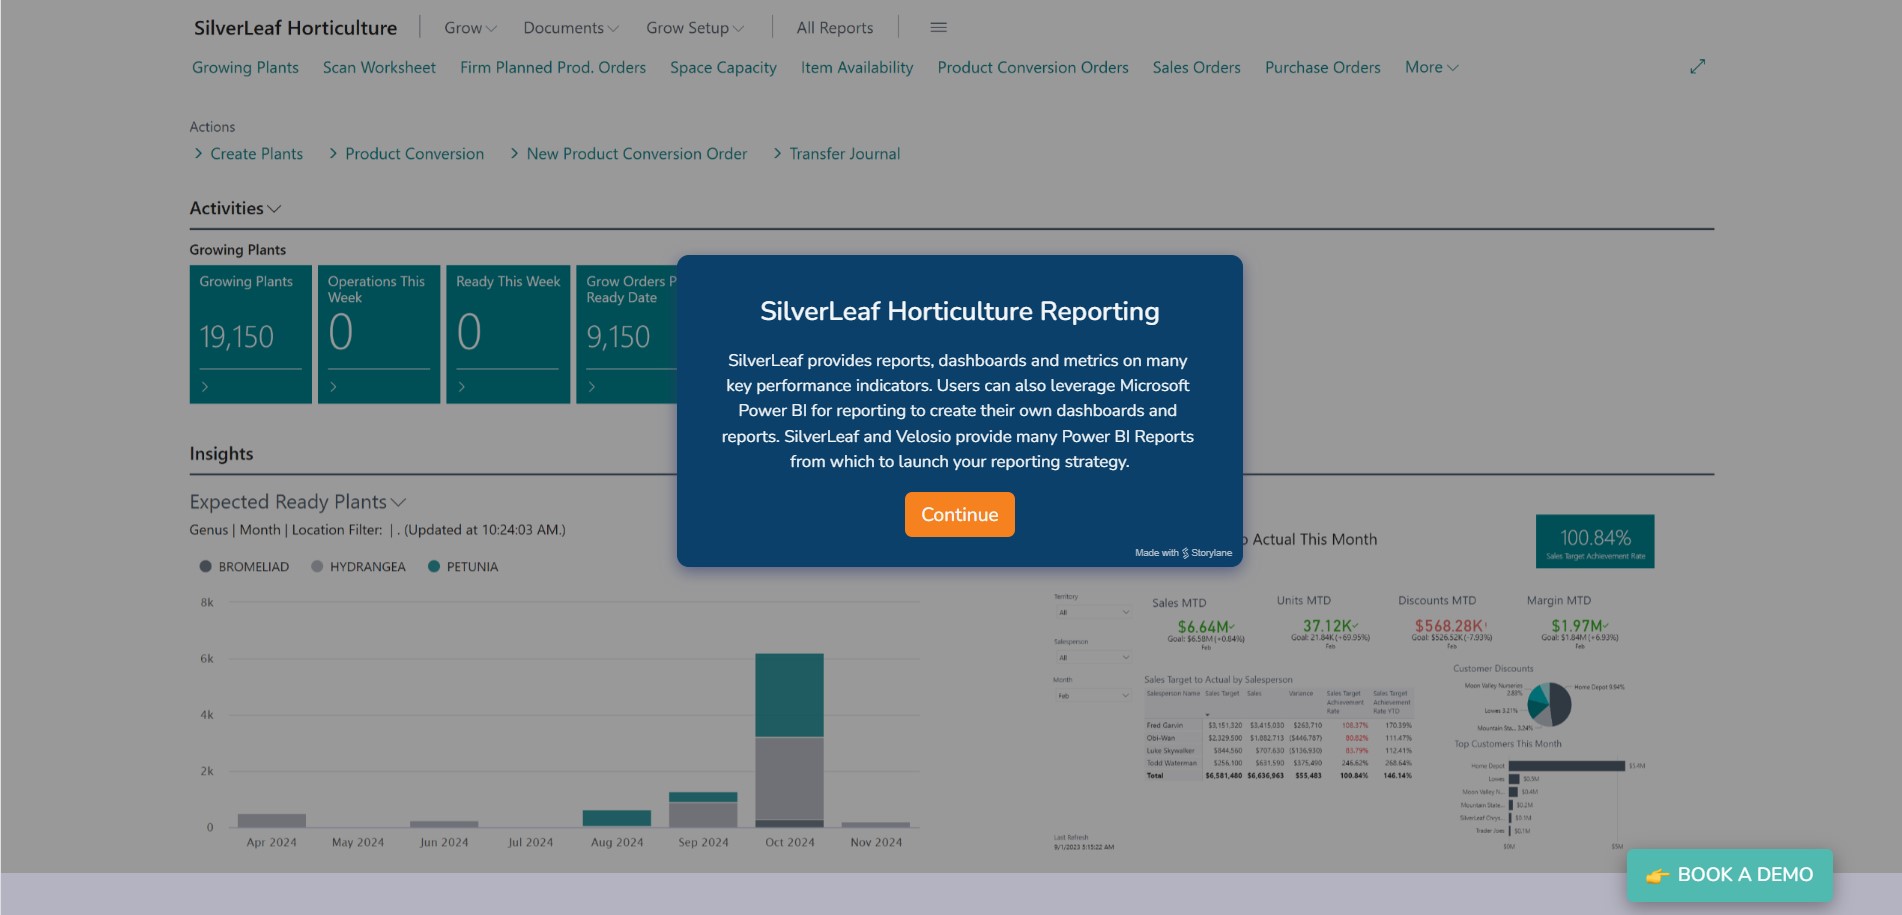
Task: Click the BOOK A DEMO button
Action: tap(1729, 875)
